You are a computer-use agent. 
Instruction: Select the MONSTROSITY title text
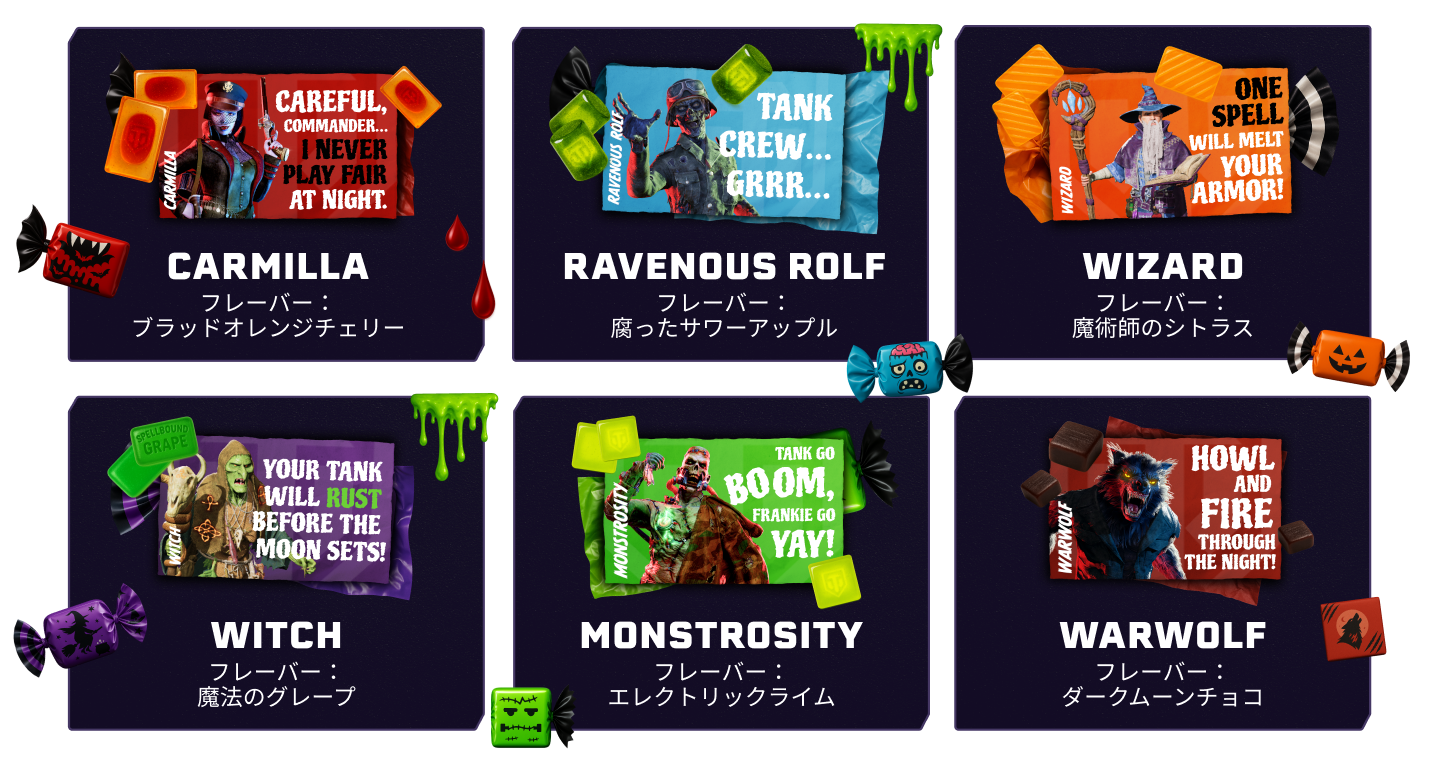point(721,636)
